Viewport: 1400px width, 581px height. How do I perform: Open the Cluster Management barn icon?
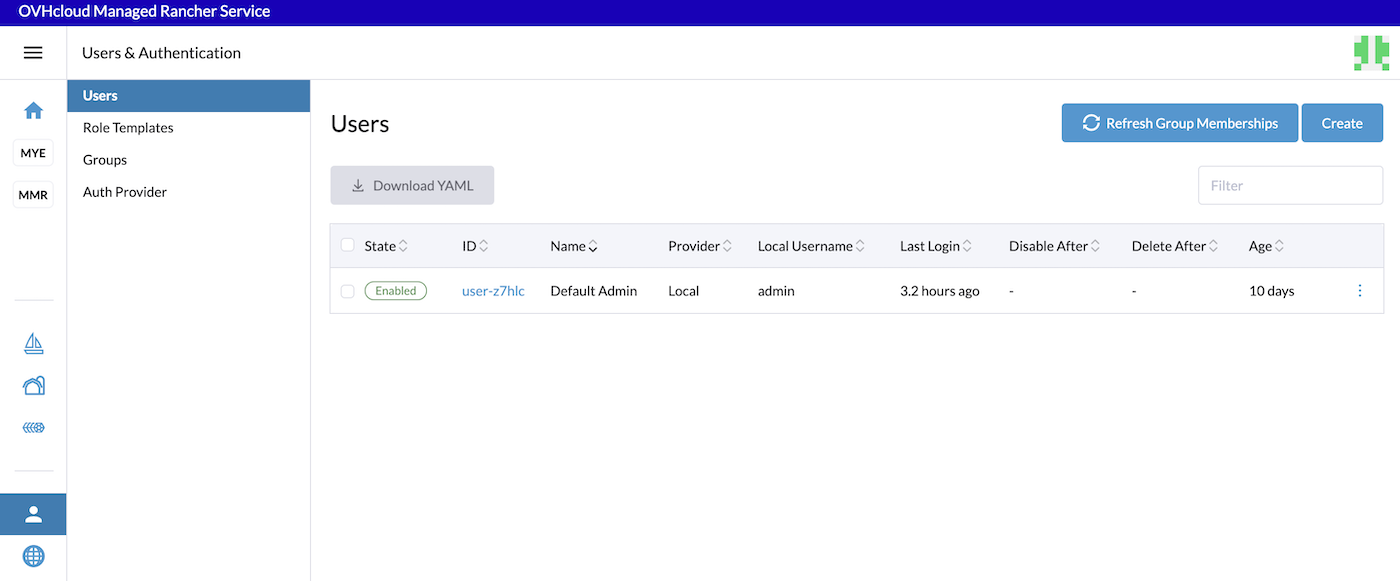click(33, 386)
